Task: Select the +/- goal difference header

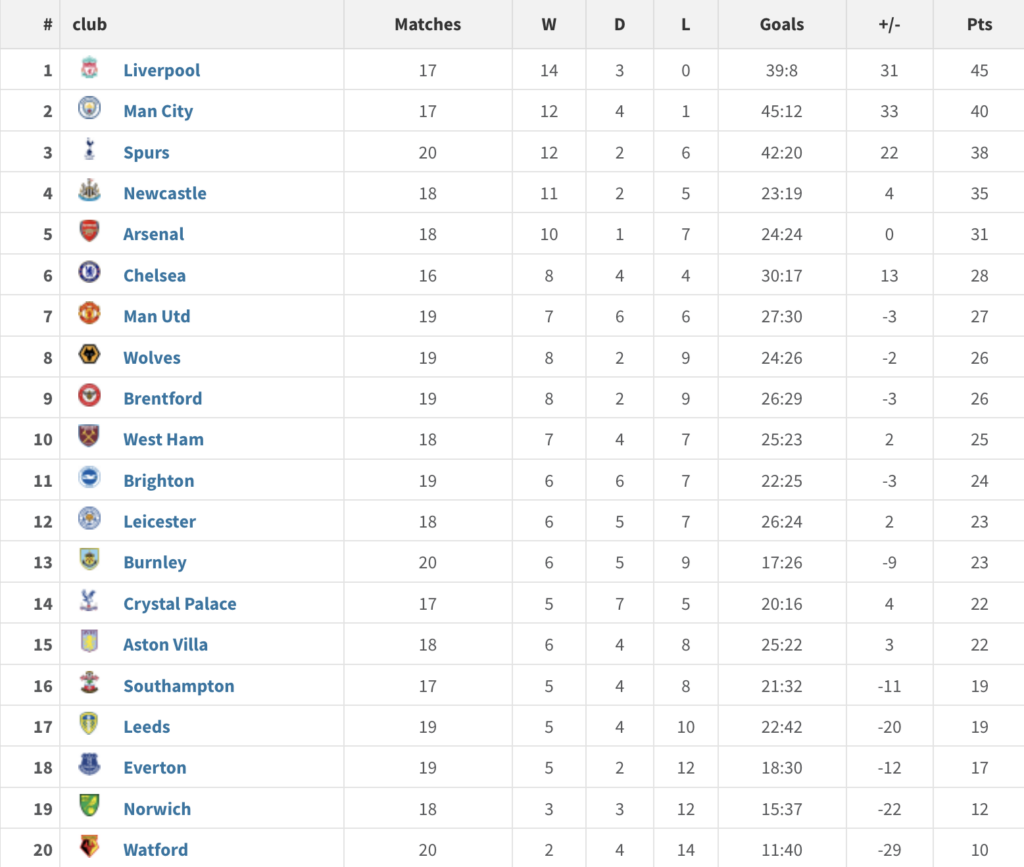Action: (x=889, y=25)
